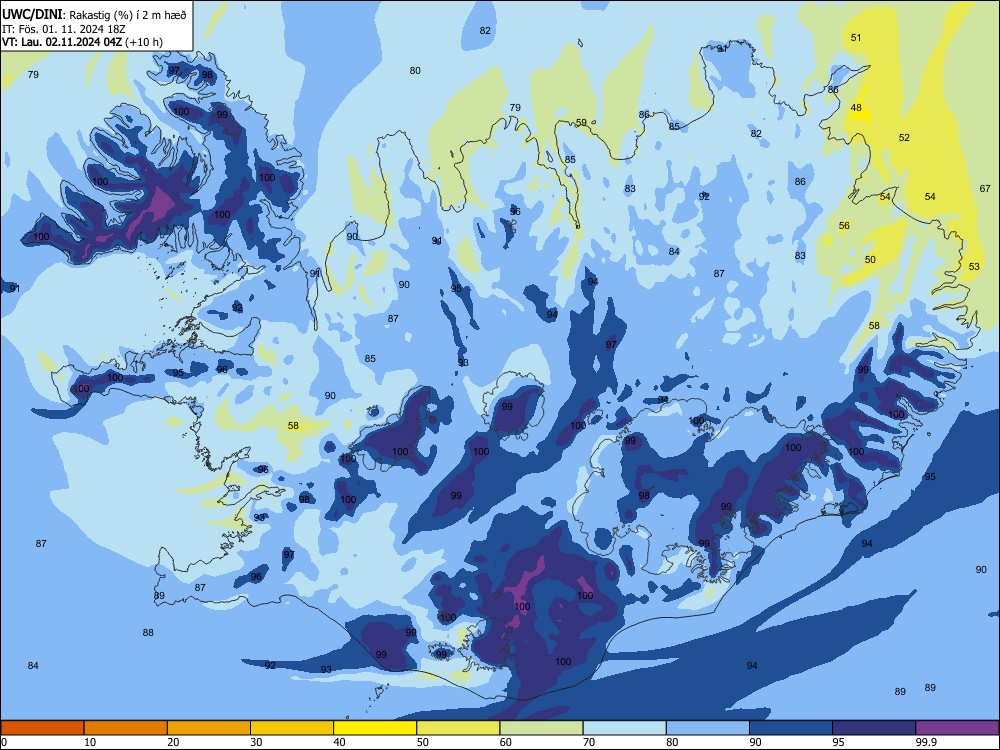Image resolution: width=1000 pixels, height=750 pixels.
Task: Click the map value '59'
Action: (x=581, y=122)
